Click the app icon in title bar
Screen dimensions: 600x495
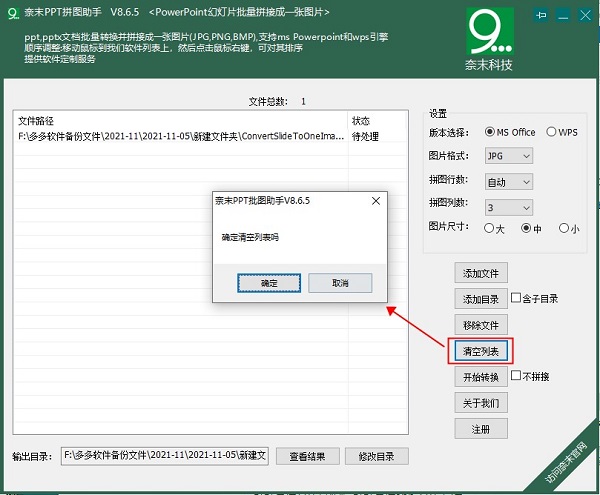[x=13, y=13]
